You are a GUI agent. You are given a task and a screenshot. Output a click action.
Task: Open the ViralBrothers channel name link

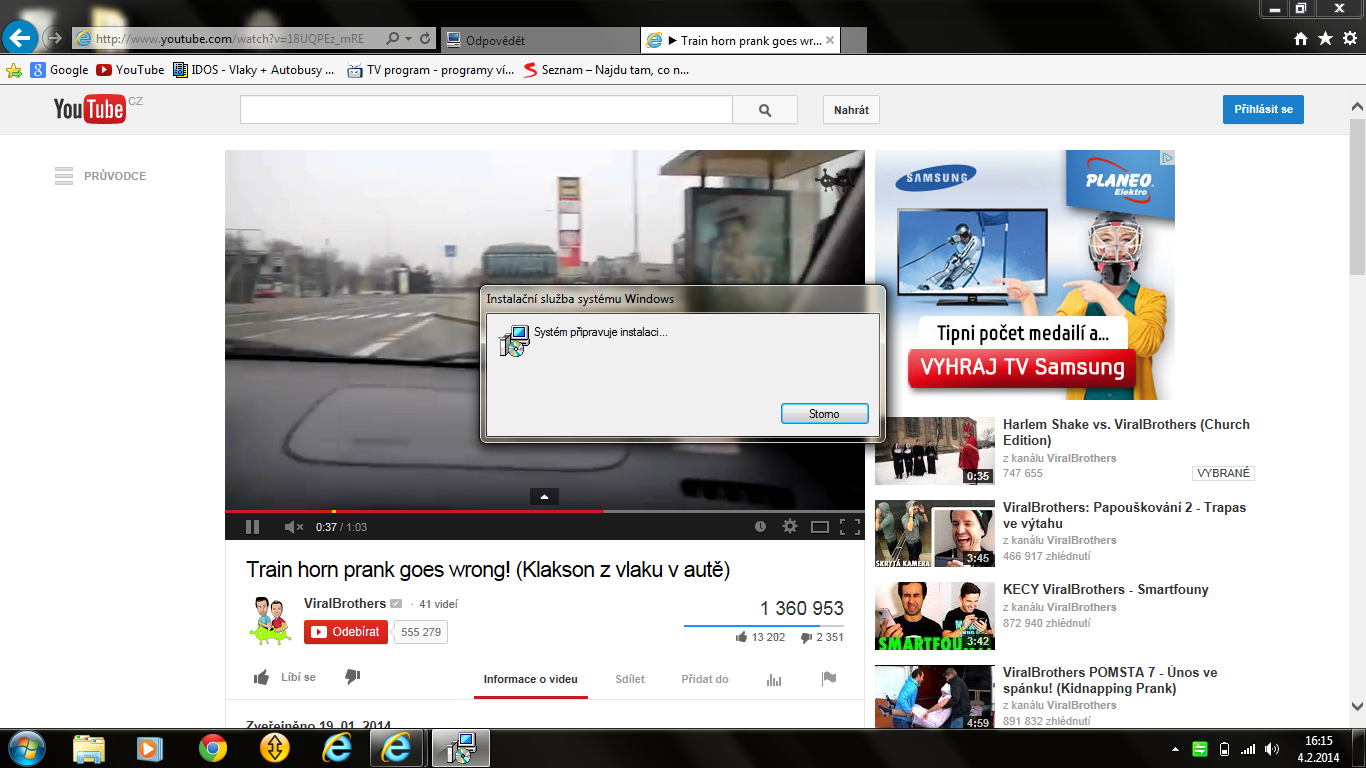click(345, 603)
